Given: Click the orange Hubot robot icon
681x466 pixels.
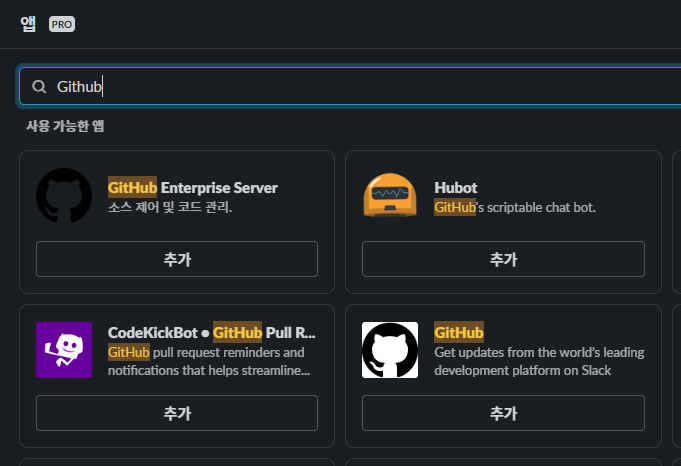Looking at the screenshot, I should click(390, 195).
